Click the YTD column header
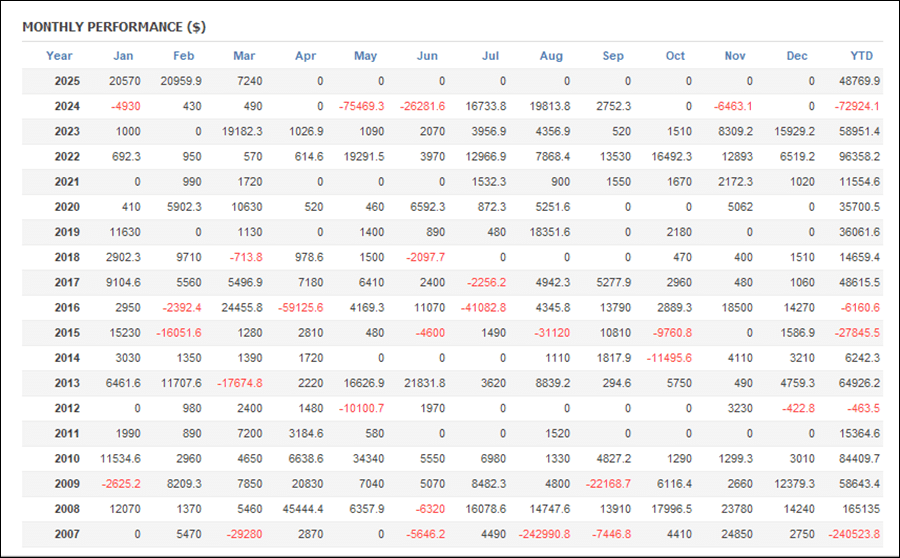The image size is (900, 558). (862, 56)
